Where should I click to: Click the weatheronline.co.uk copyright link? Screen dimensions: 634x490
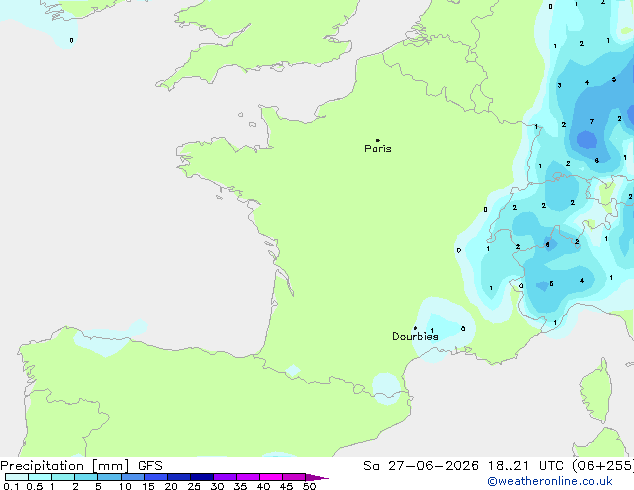click(x=550, y=481)
